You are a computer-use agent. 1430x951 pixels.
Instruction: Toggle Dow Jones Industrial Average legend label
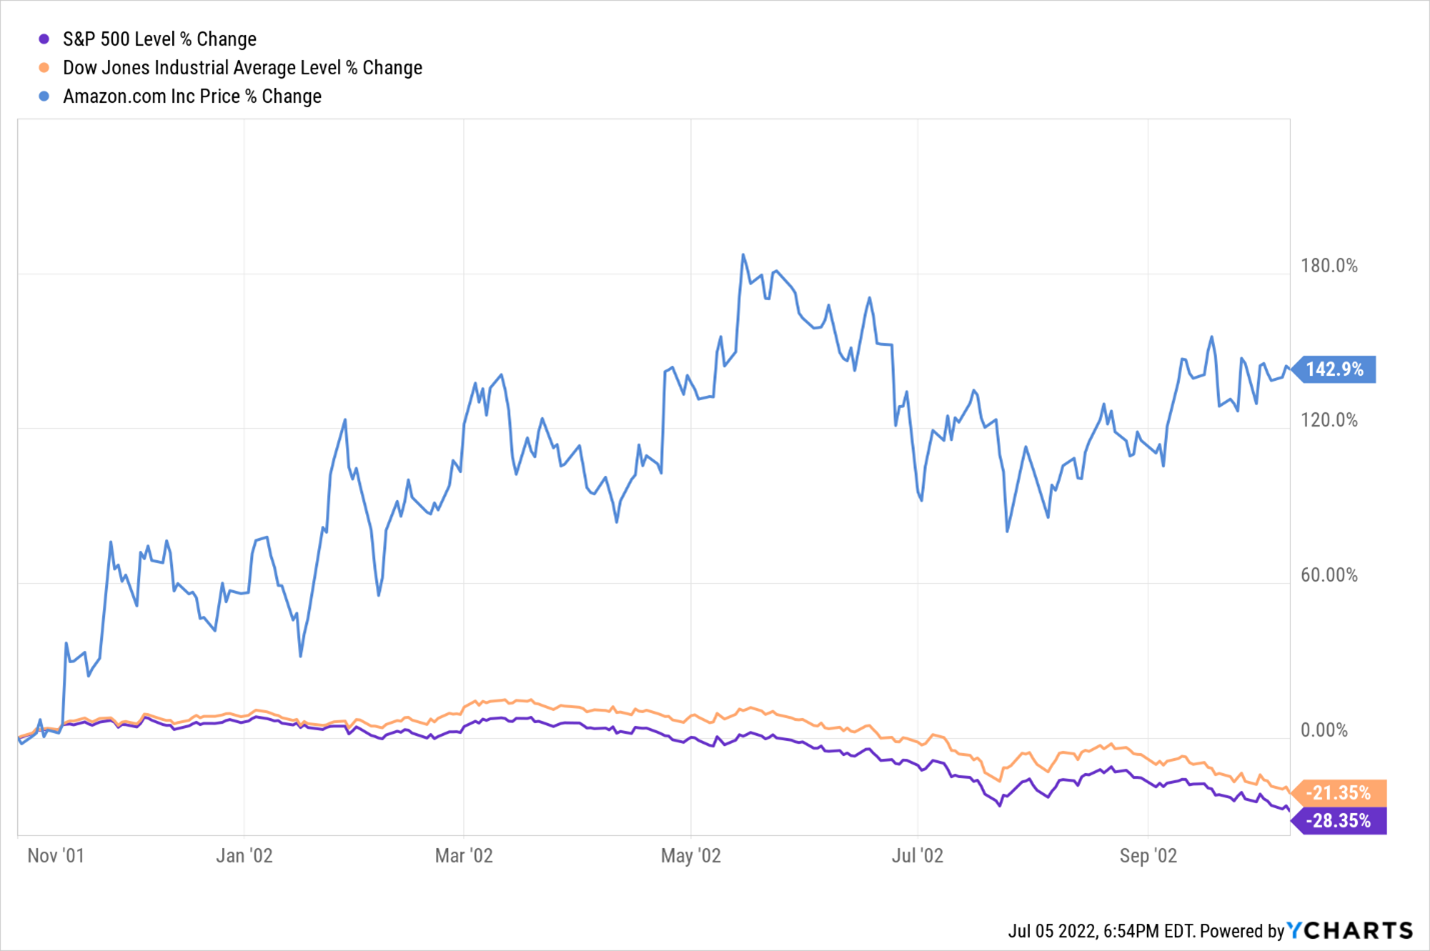242,68
